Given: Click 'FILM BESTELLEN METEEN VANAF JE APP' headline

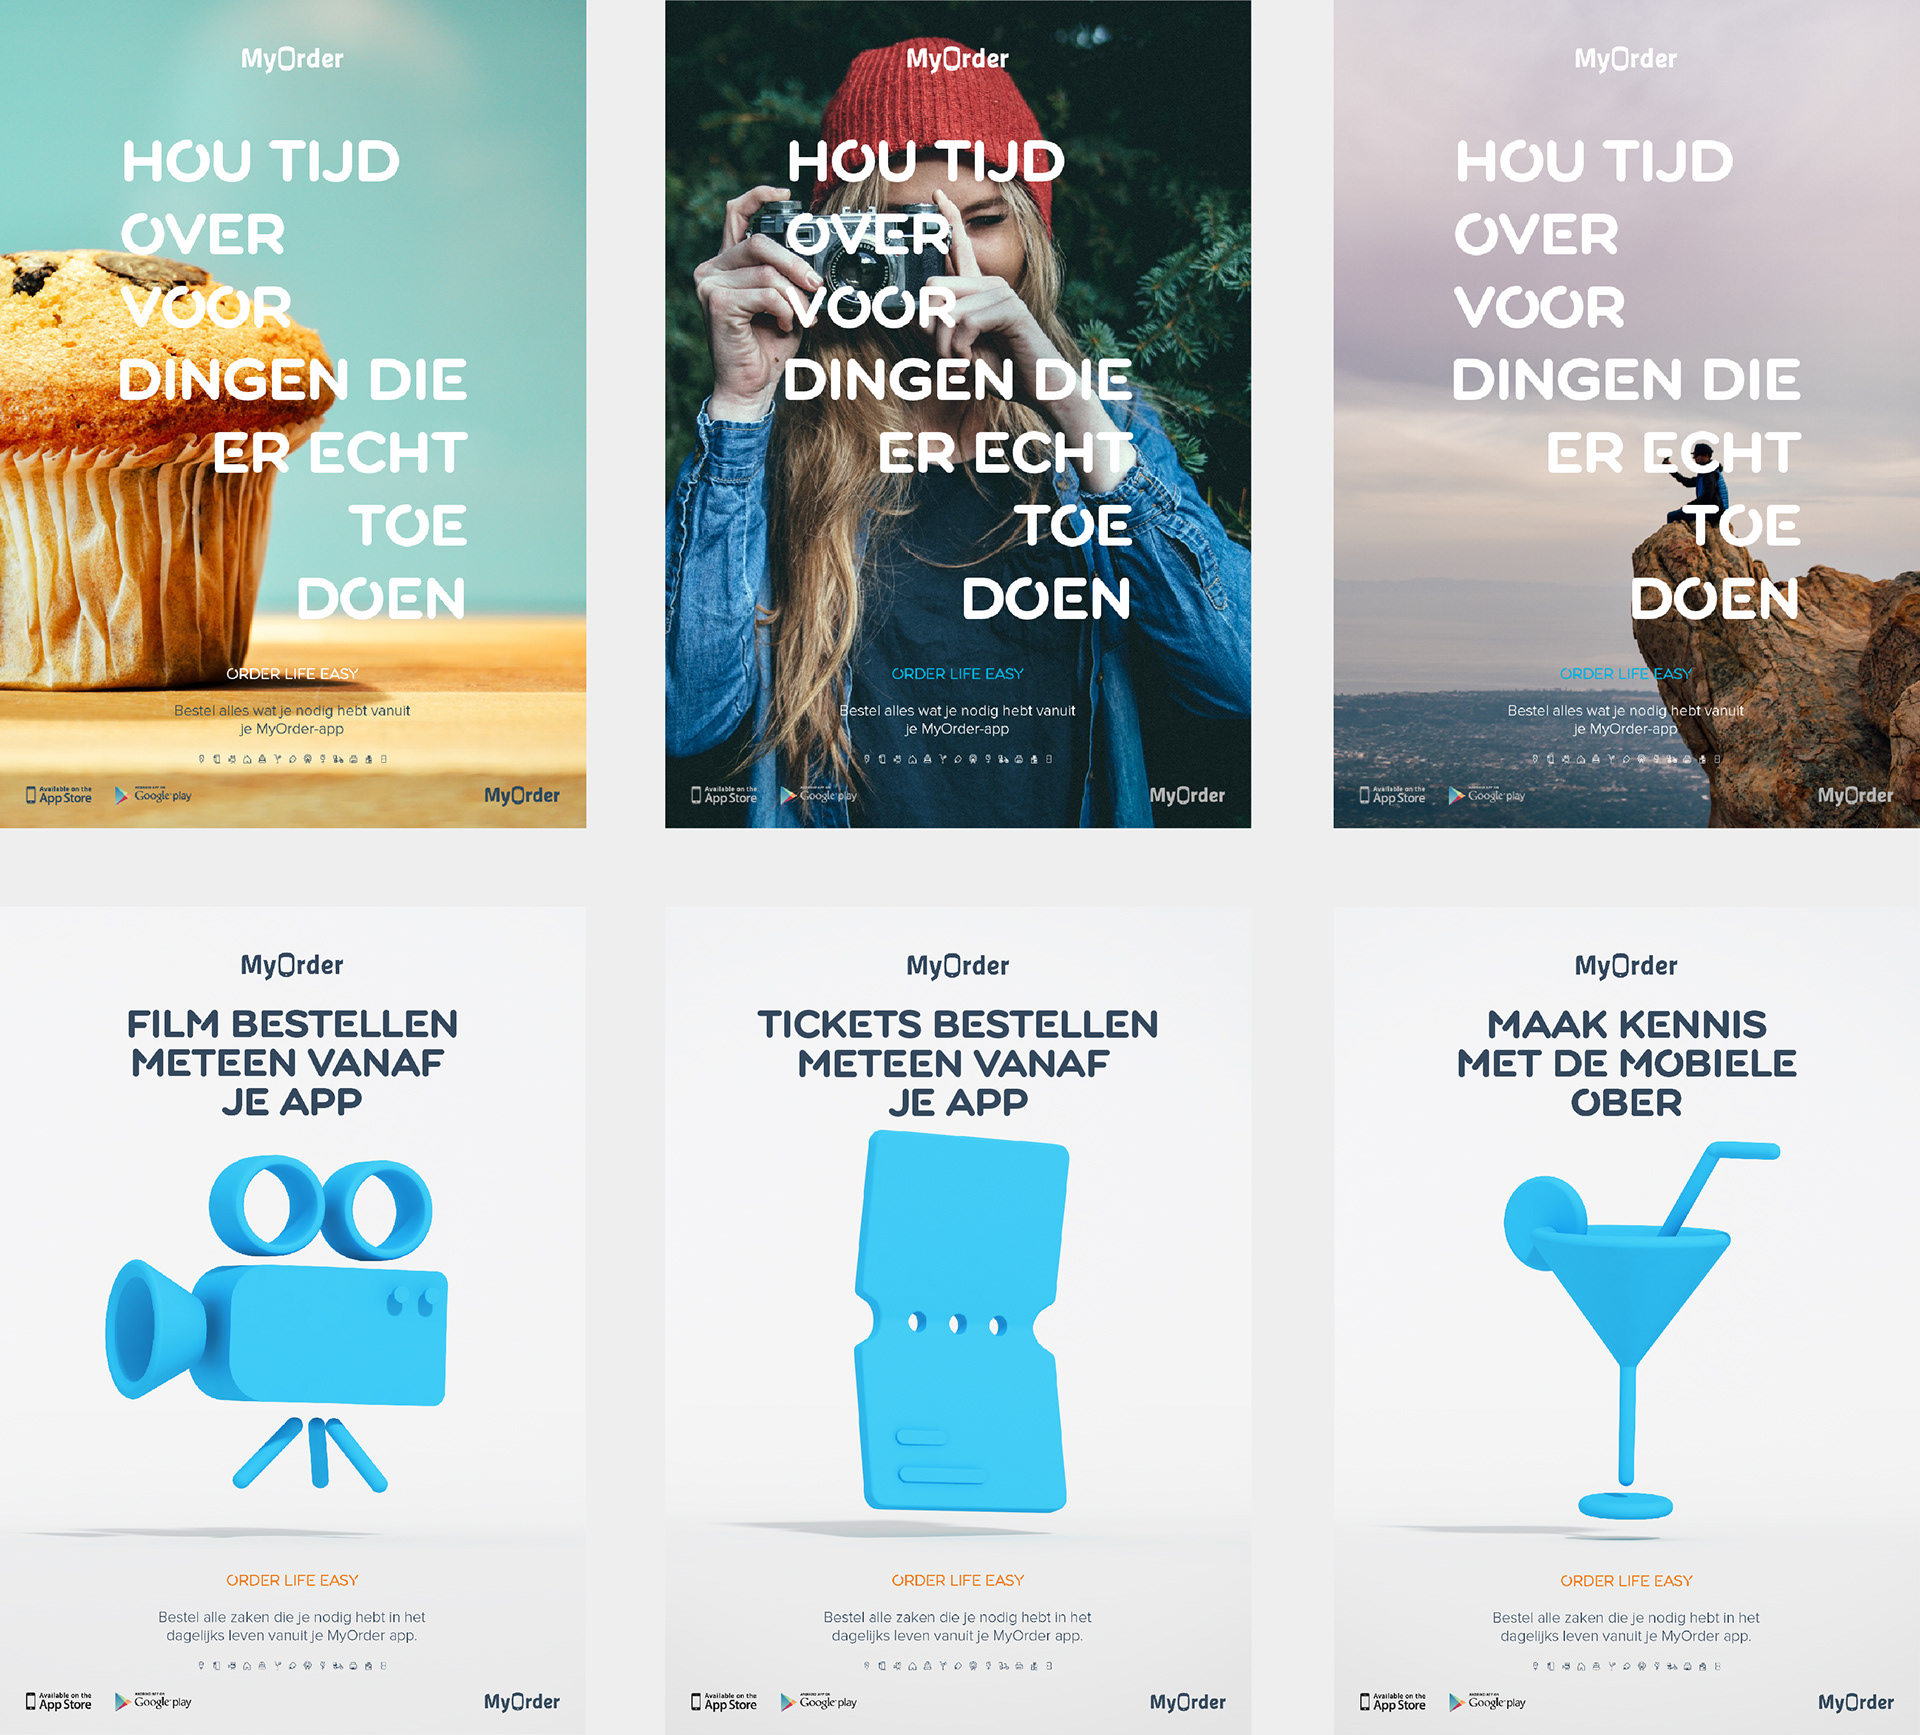Looking at the screenshot, I should 292,1063.
